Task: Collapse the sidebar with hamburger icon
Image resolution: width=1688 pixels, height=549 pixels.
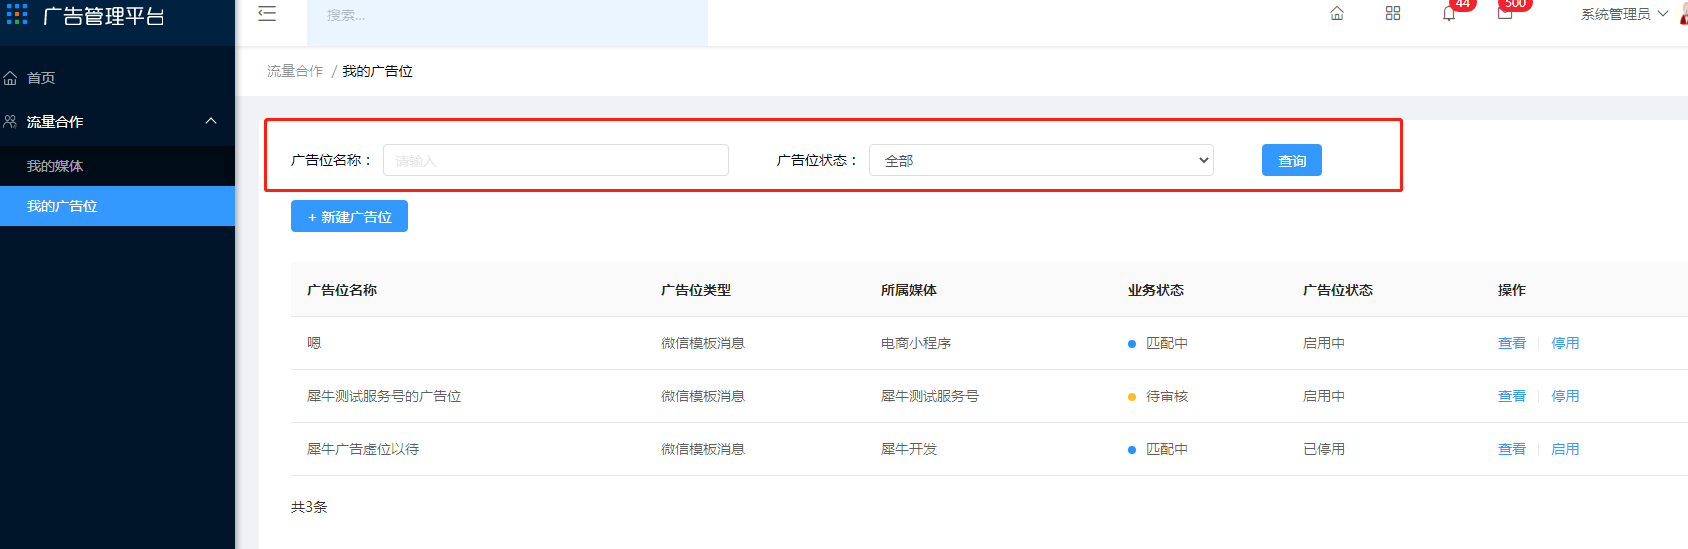Action: click(x=267, y=14)
